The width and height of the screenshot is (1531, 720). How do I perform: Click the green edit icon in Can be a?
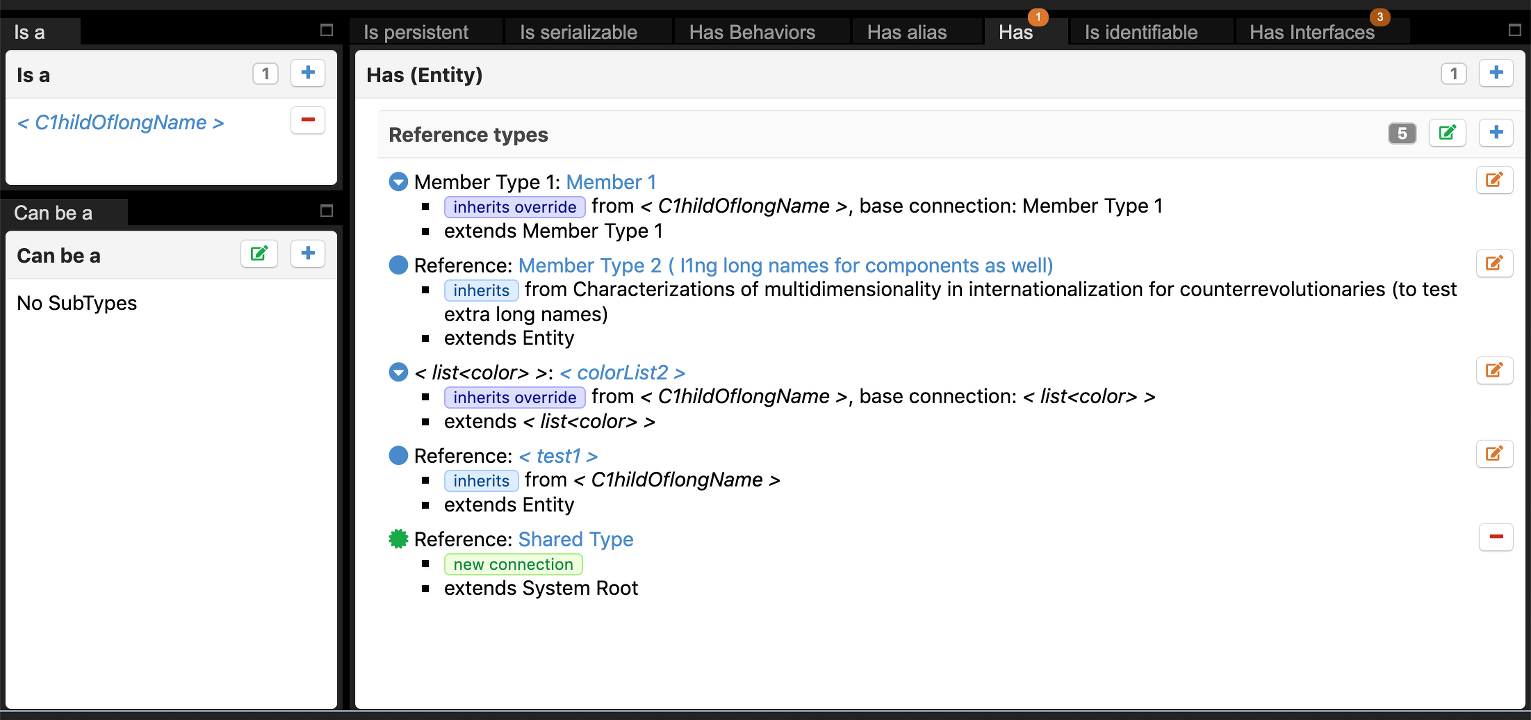(258, 254)
